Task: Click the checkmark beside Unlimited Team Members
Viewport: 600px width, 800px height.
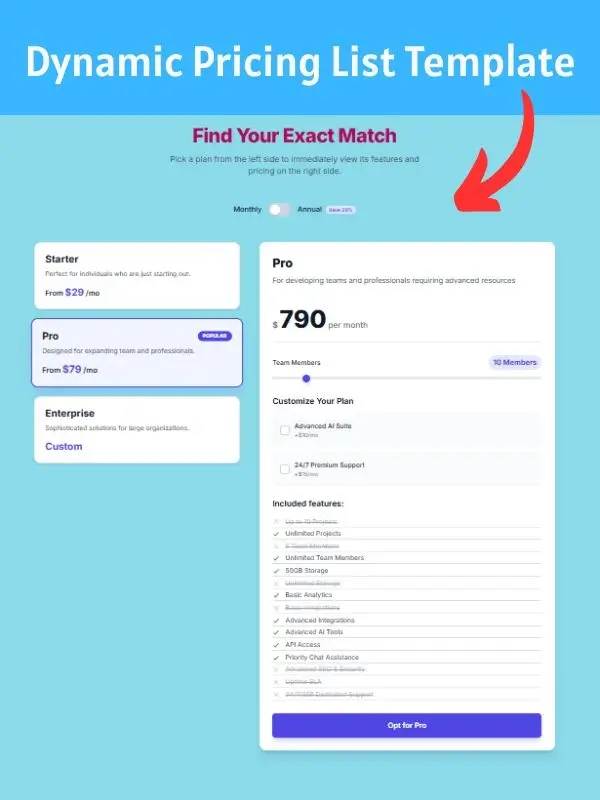Action: click(276, 558)
